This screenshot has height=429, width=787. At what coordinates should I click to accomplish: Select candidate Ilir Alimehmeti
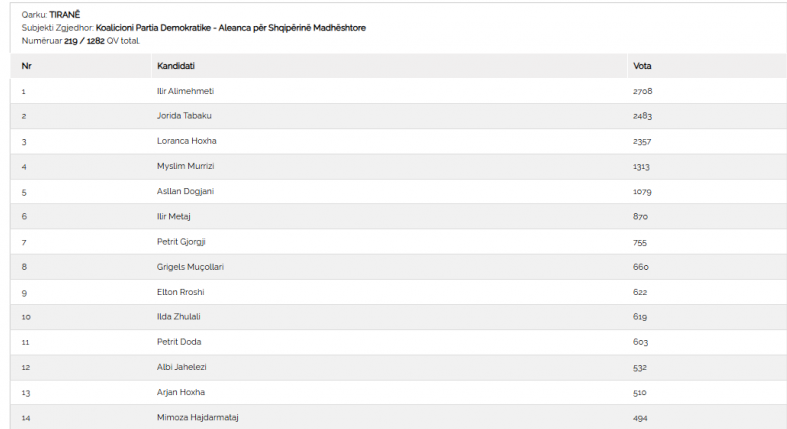point(185,91)
